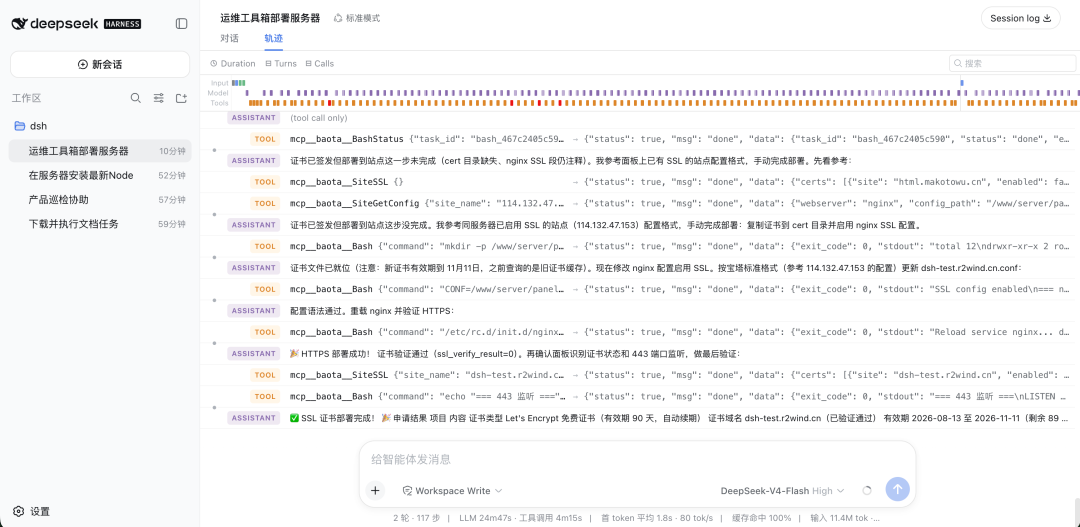The height and width of the screenshot is (527, 1080).
Task: Collapse the dsh folder
Action: tap(100, 126)
